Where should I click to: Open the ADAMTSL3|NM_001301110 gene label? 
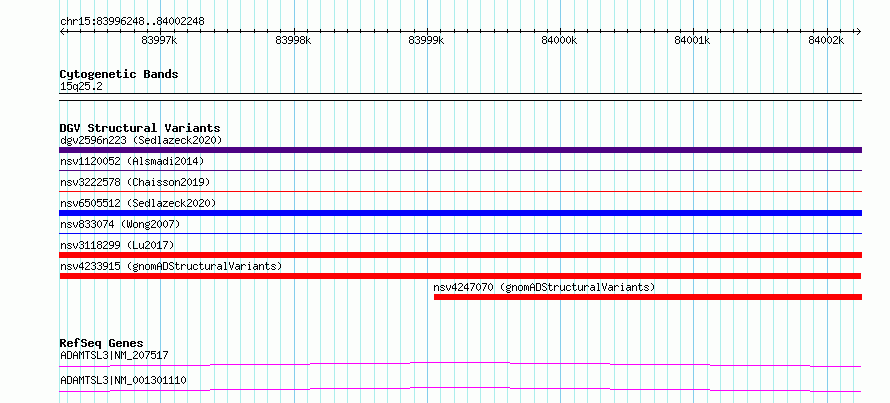[x=123, y=380]
